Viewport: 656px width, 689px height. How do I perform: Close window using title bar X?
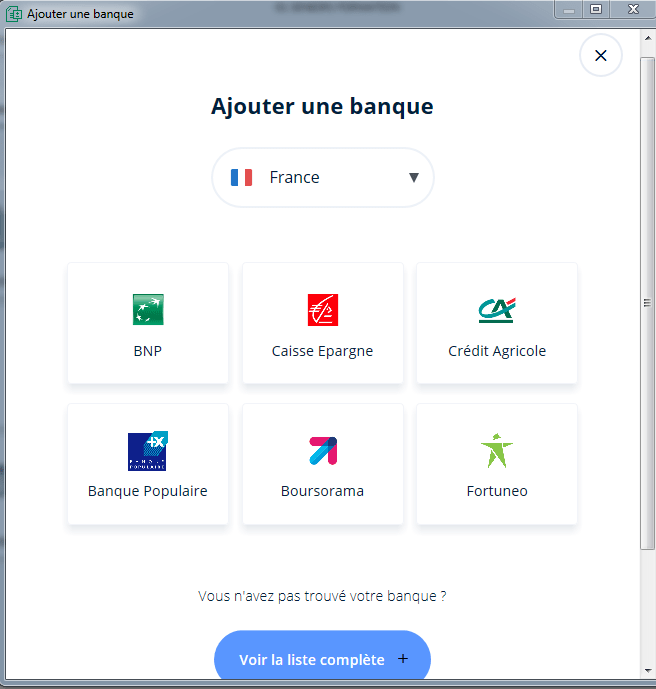633,9
